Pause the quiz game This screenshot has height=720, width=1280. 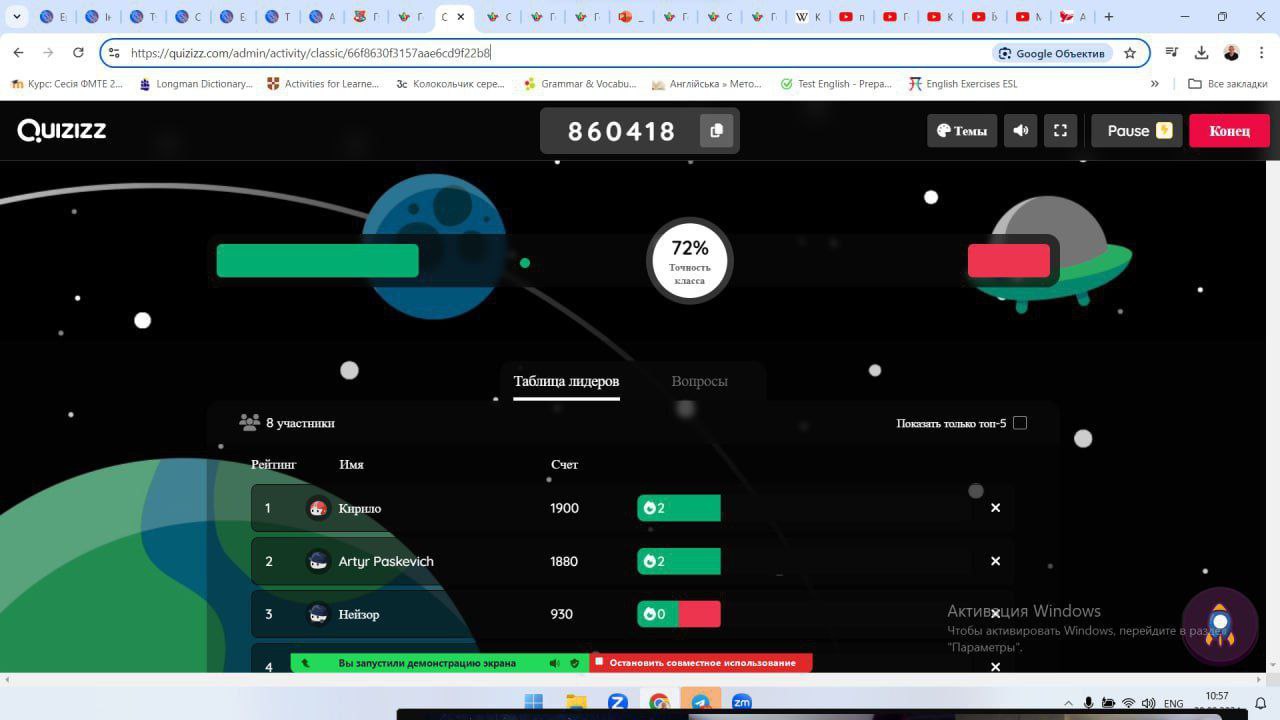pyautogui.click(x=1137, y=131)
